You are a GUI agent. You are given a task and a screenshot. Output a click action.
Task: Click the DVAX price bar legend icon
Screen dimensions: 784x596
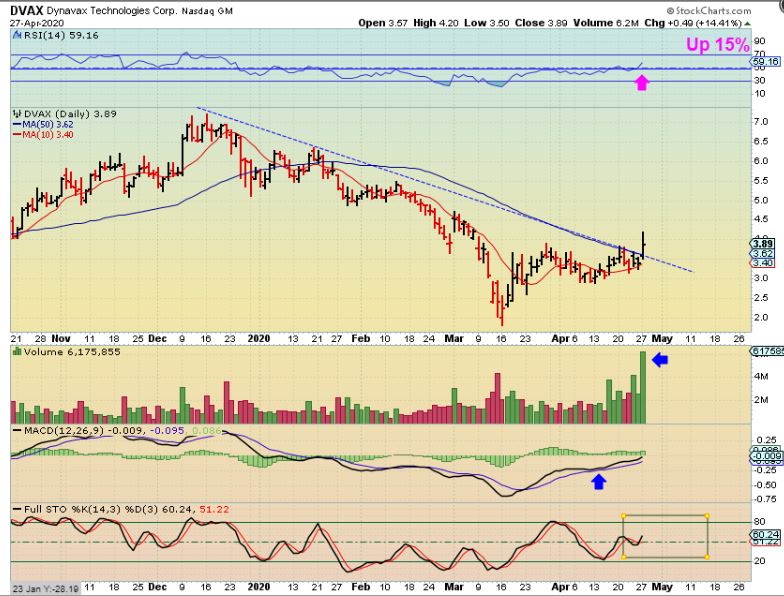point(17,114)
